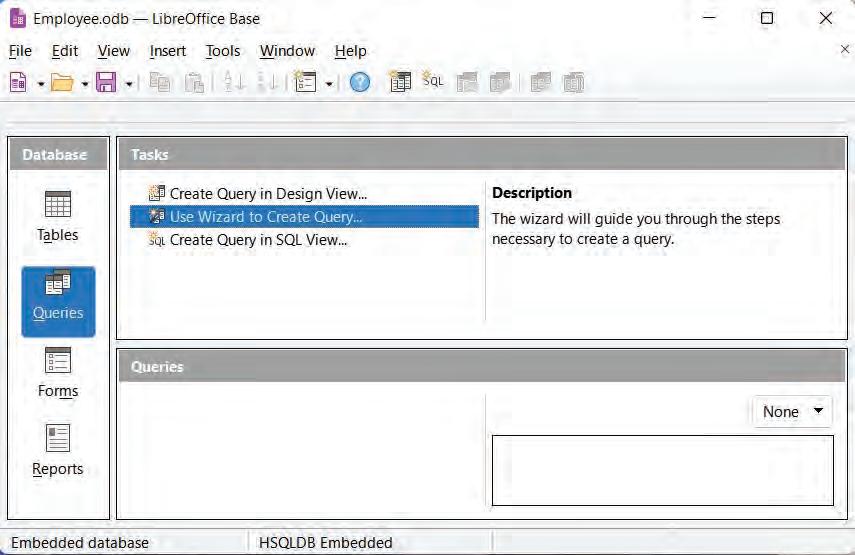Click 'Embedded database' in the status bar
855x555 pixels.
click(x=80, y=543)
